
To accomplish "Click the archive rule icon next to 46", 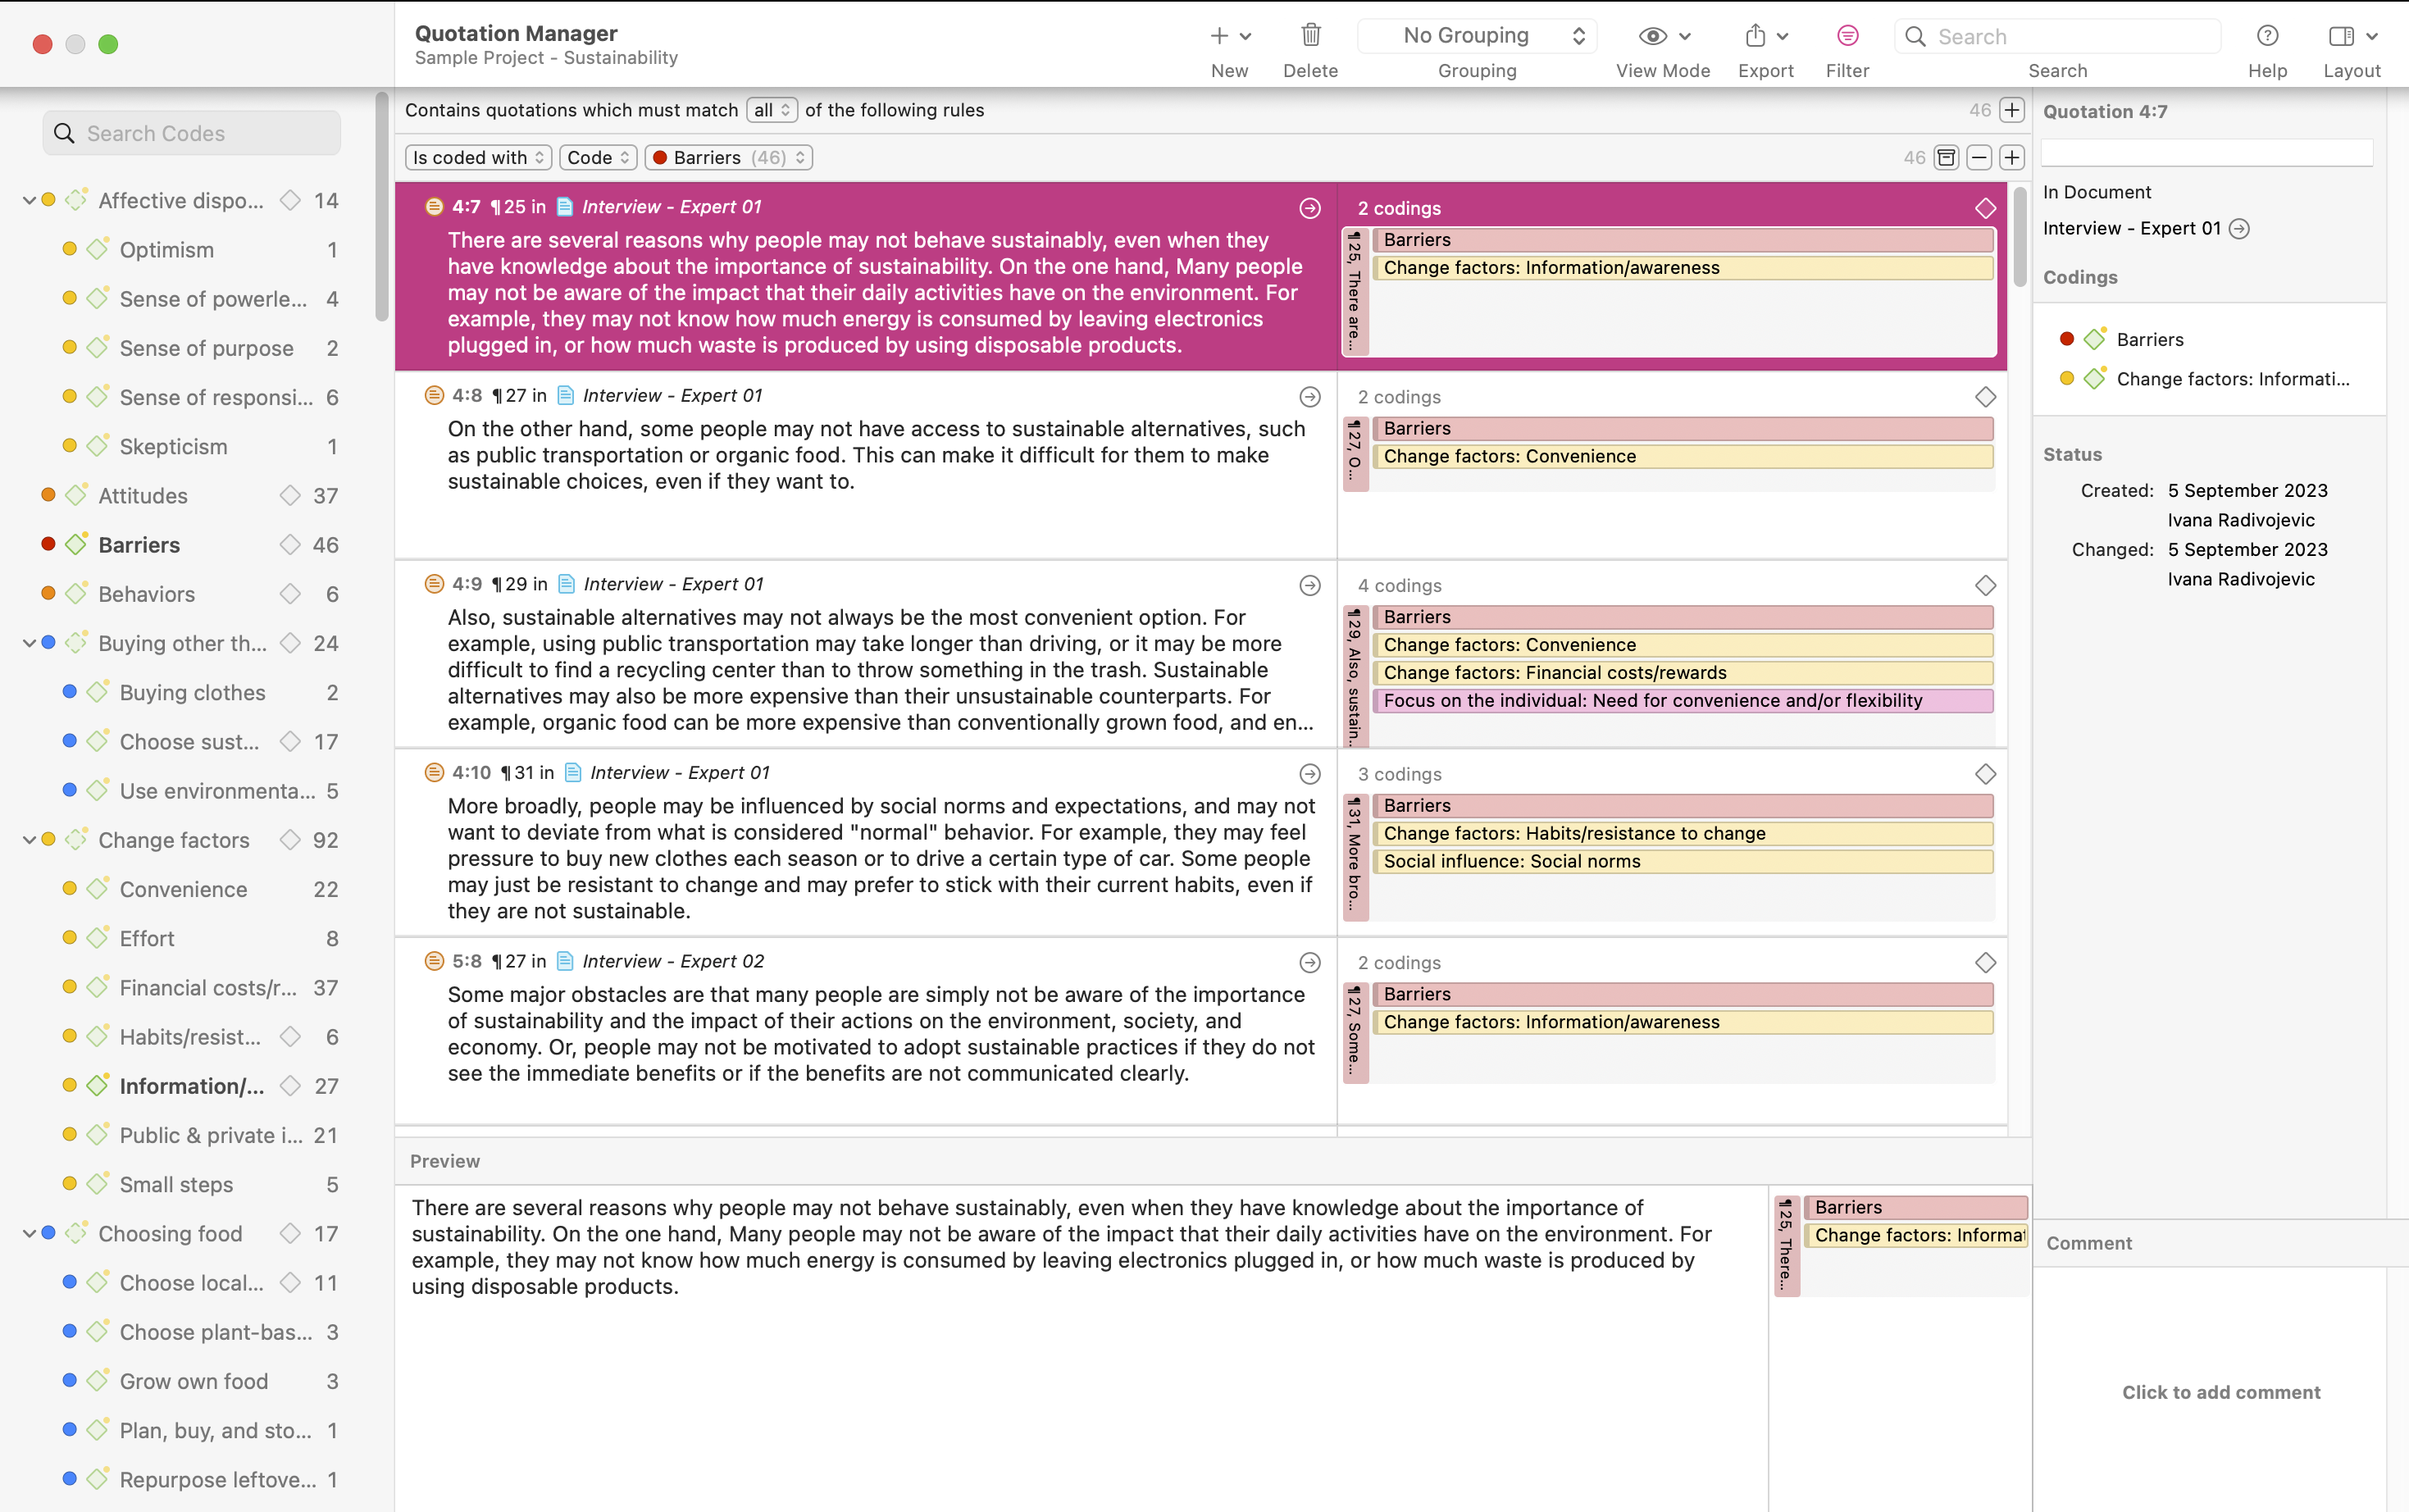I will [1946, 158].
